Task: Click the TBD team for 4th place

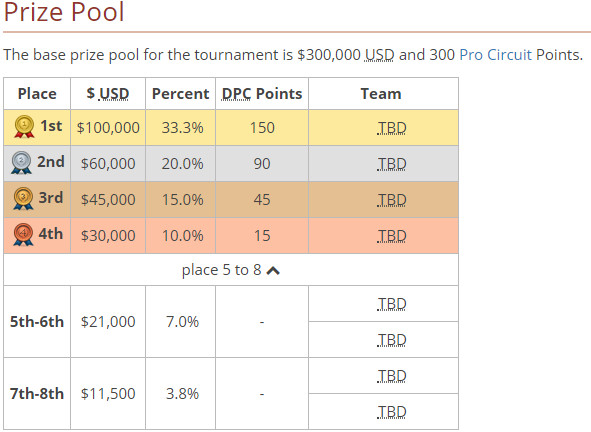Action: click(x=392, y=236)
